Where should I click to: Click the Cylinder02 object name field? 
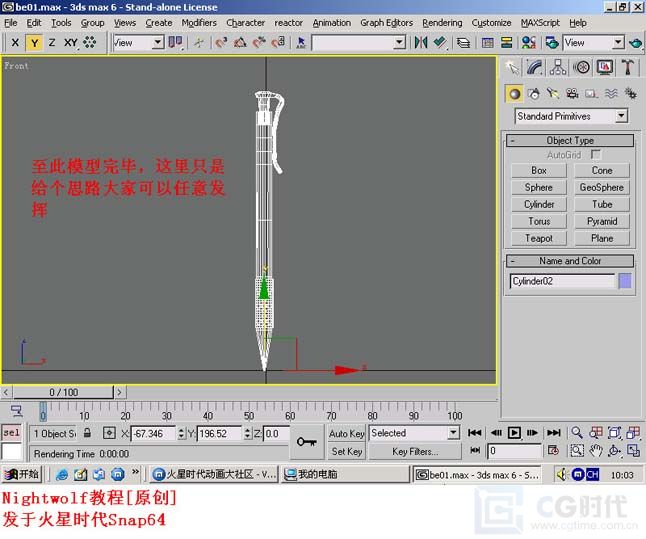tap(562, 281)
